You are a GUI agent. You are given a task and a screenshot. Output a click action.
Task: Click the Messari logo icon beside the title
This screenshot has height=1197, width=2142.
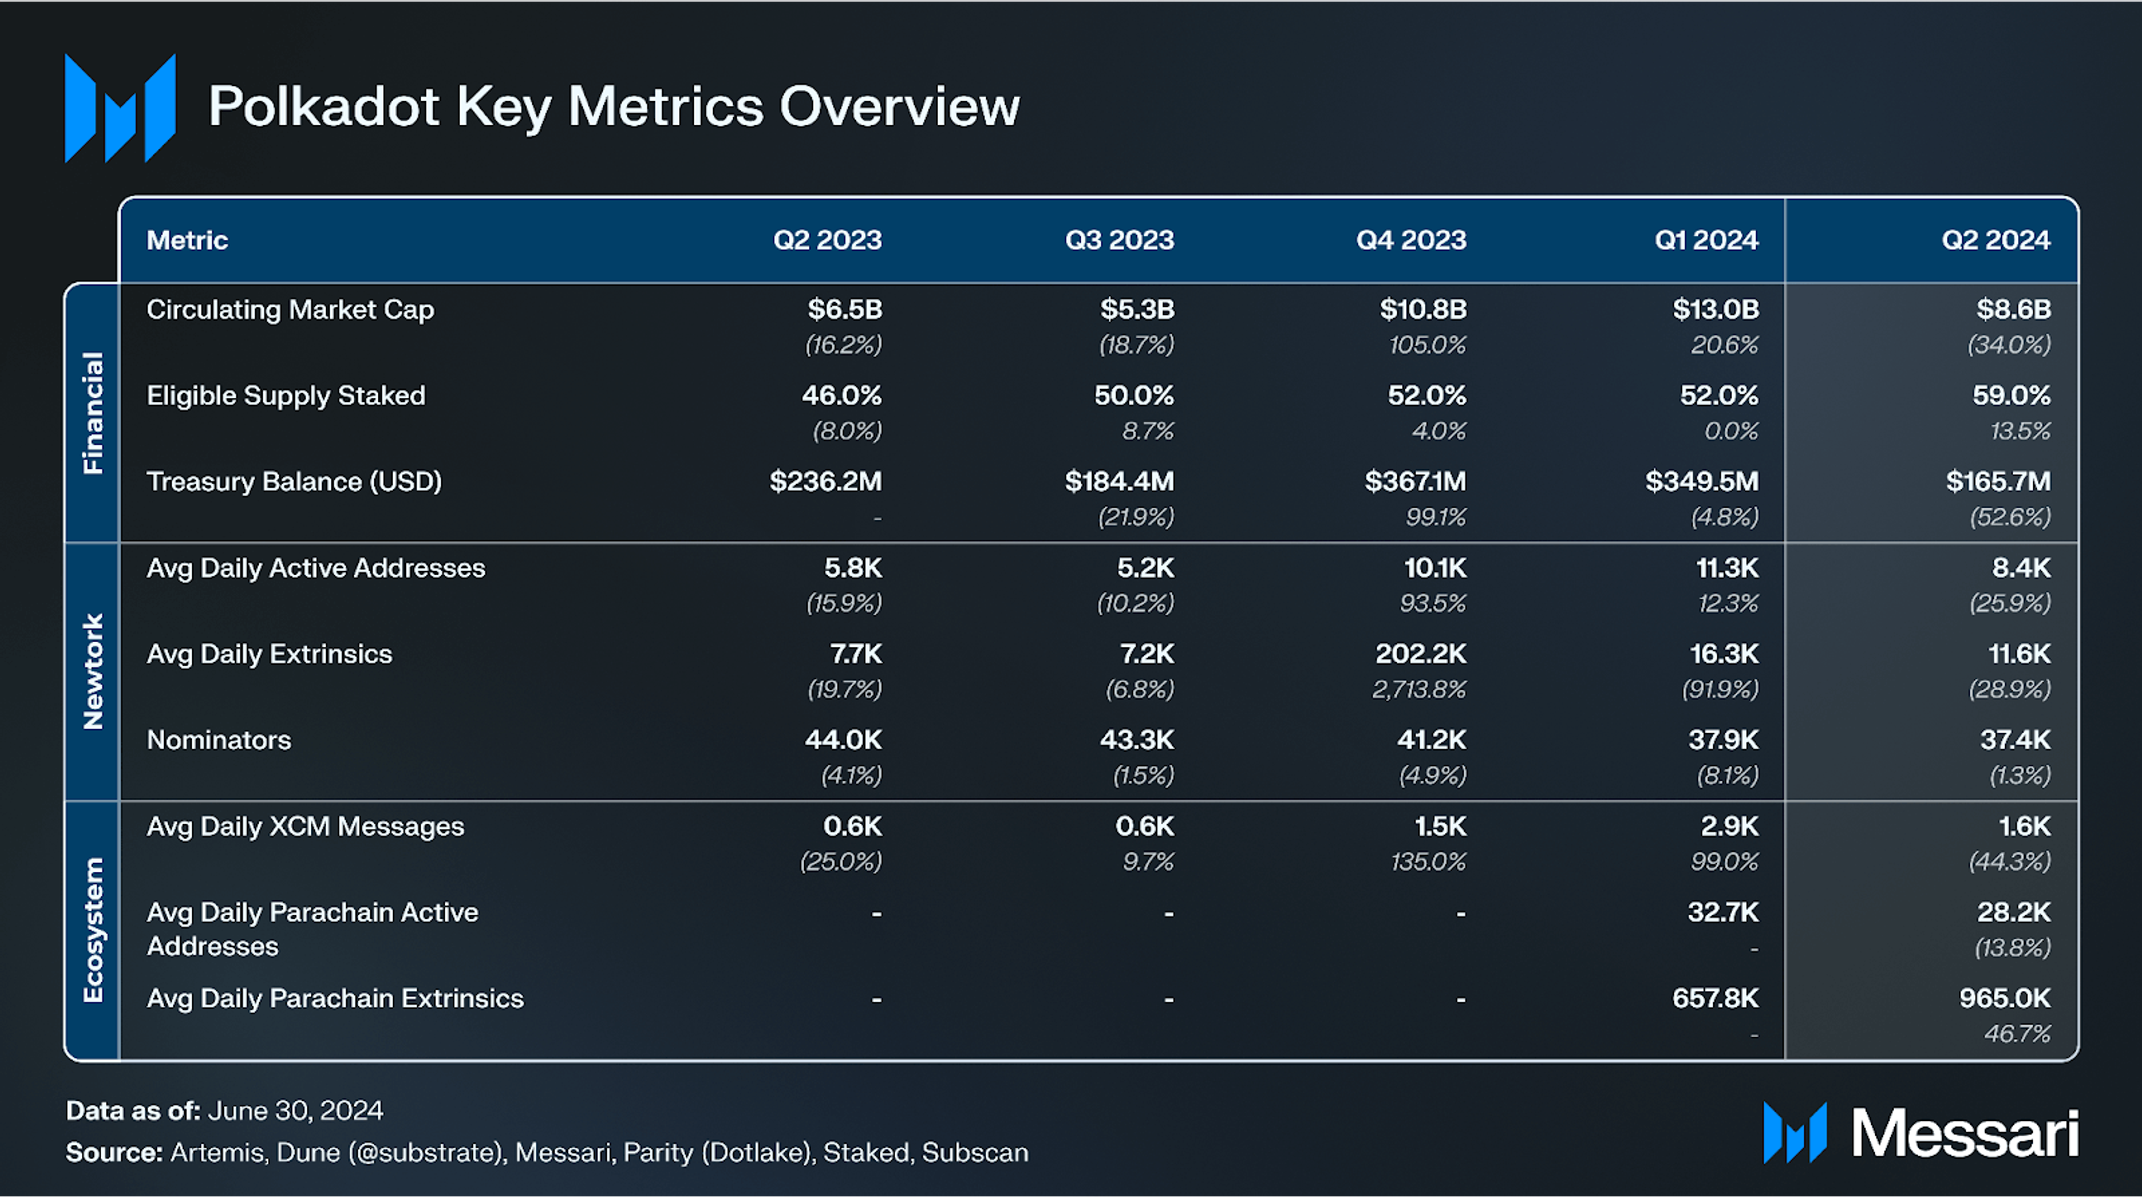point(120,108)
